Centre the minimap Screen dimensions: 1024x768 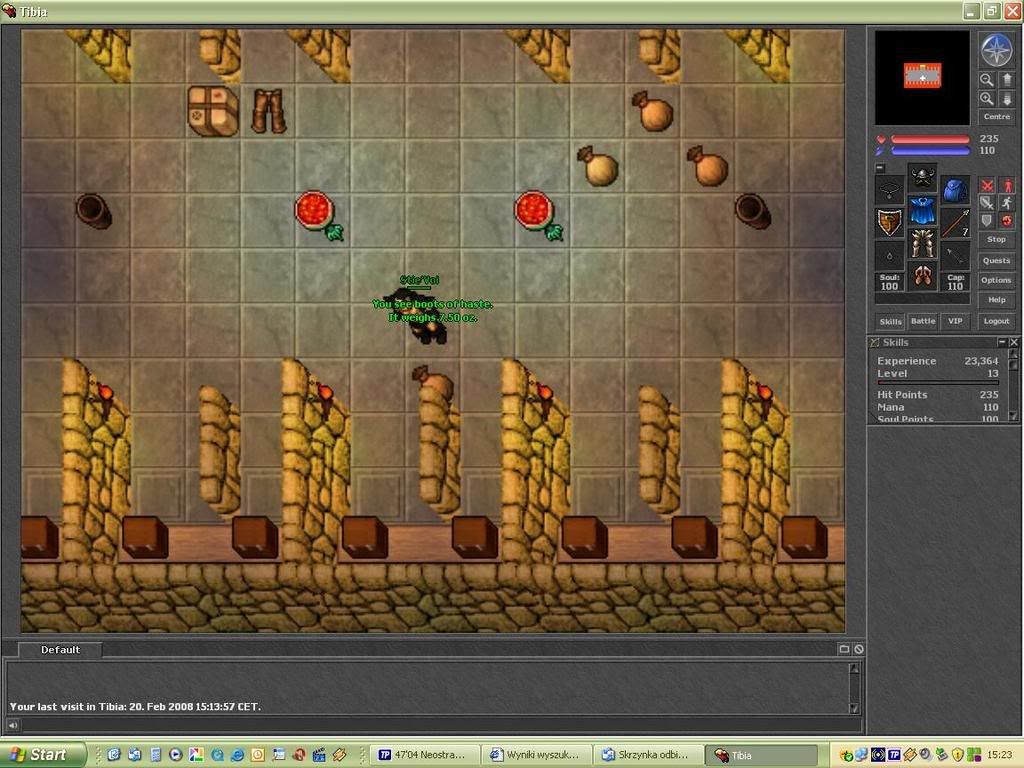pos(997,117)
